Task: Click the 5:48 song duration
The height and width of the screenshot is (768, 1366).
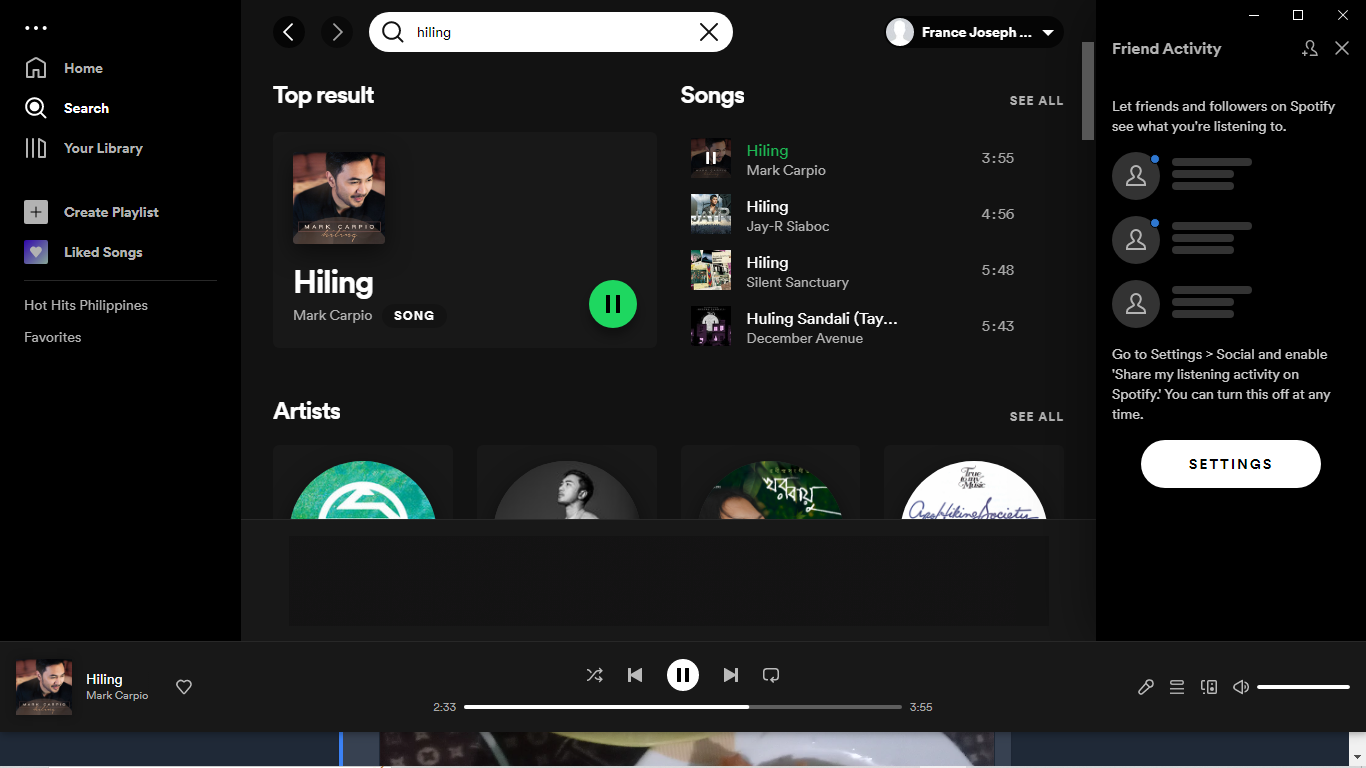Action: [x=998, y=270]
